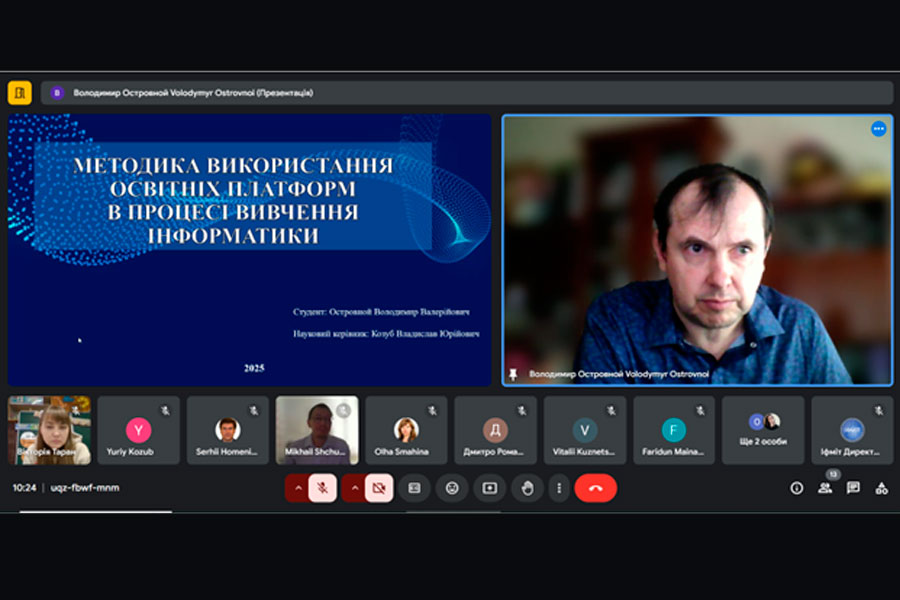Open the 'Ще 2 особи' overflow tile

point(763,430)
